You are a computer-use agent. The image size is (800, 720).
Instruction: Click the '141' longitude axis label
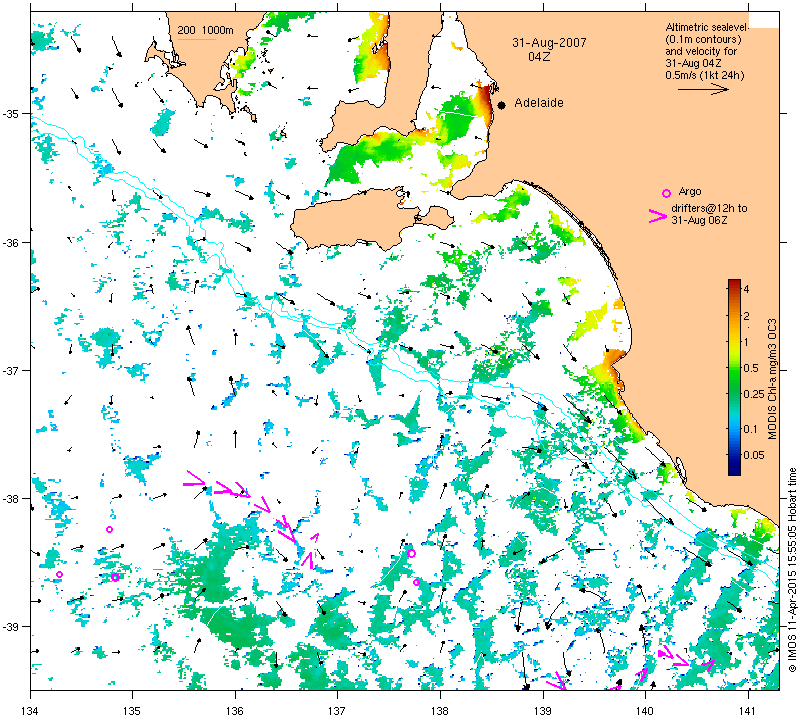click(748, 710)
